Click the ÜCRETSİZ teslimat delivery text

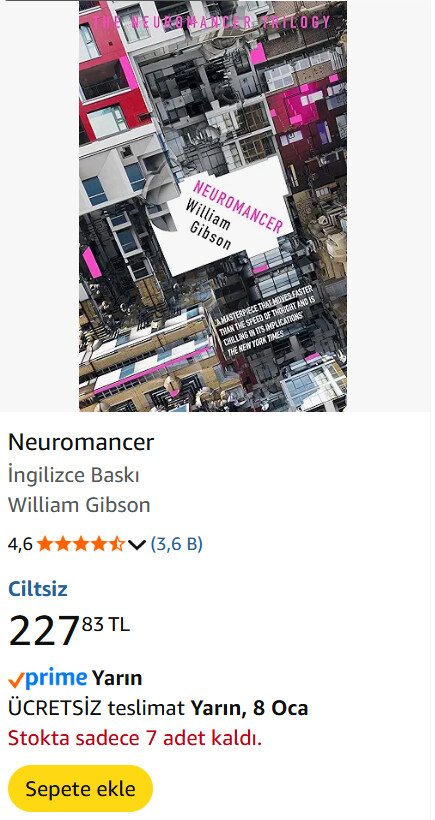point(96,709)
